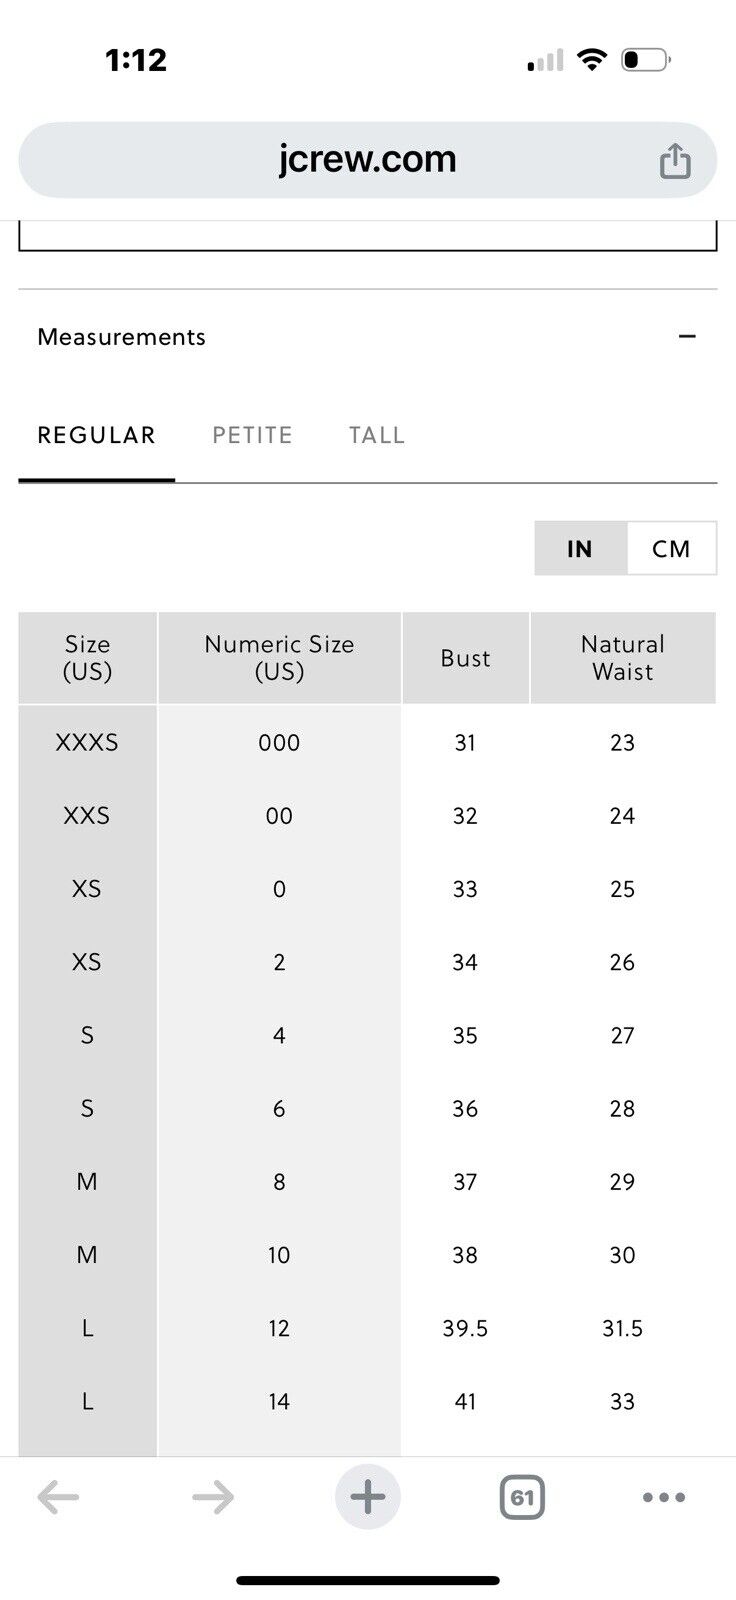Tap the battery indicator icon

646,60
